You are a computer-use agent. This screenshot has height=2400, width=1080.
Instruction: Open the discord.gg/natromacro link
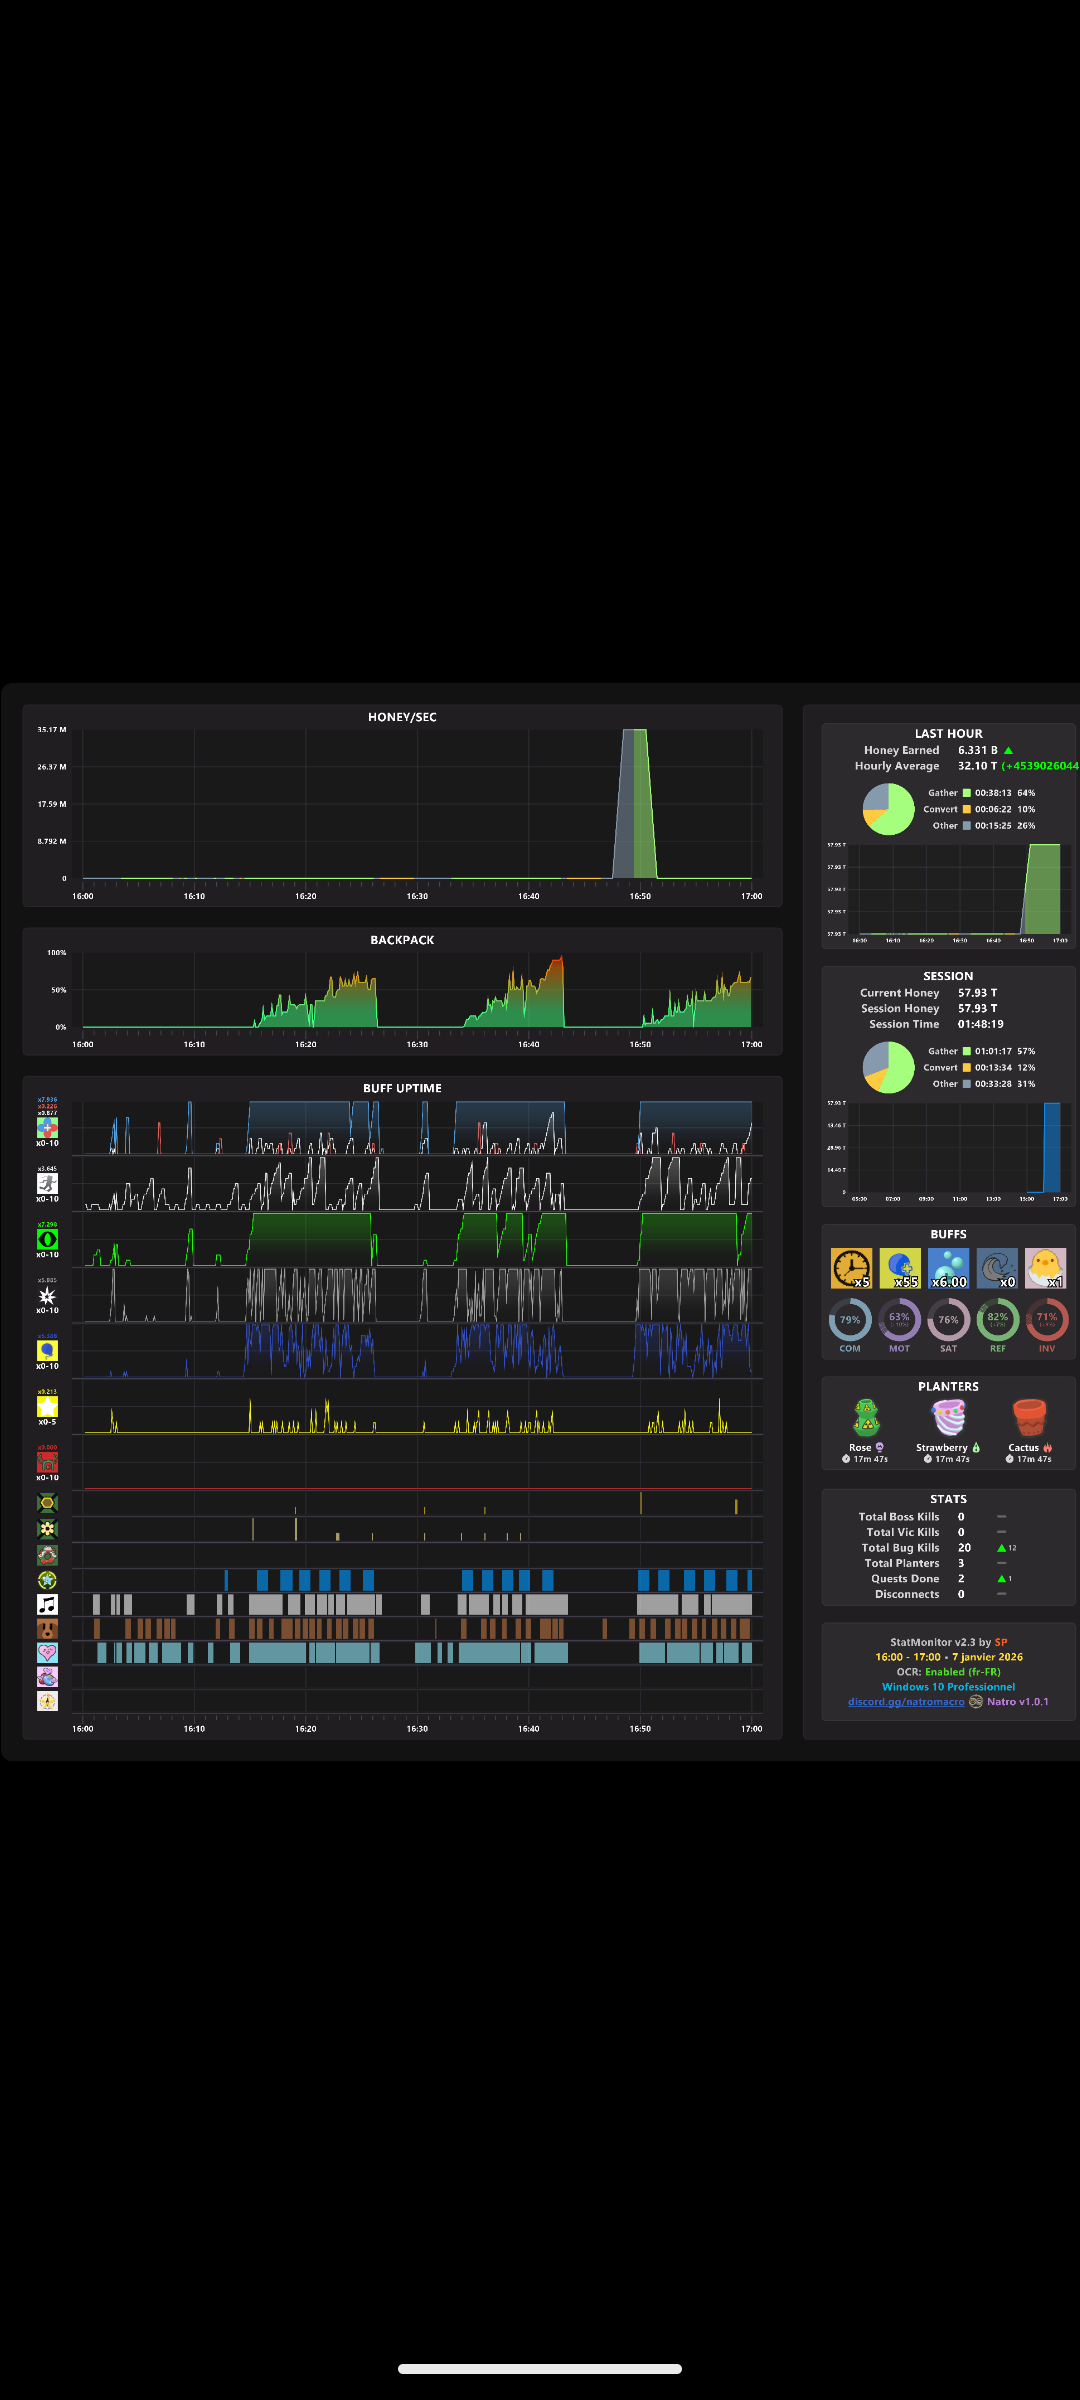(906, 1702)
